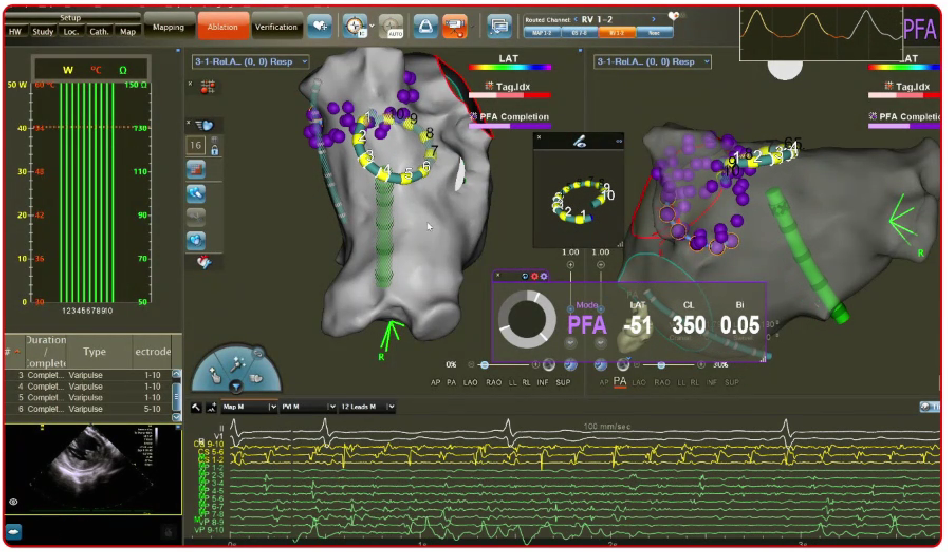The image size is (948, 552).
Task: Click the orange camera snapshot icon
Action: coord(454,25)
